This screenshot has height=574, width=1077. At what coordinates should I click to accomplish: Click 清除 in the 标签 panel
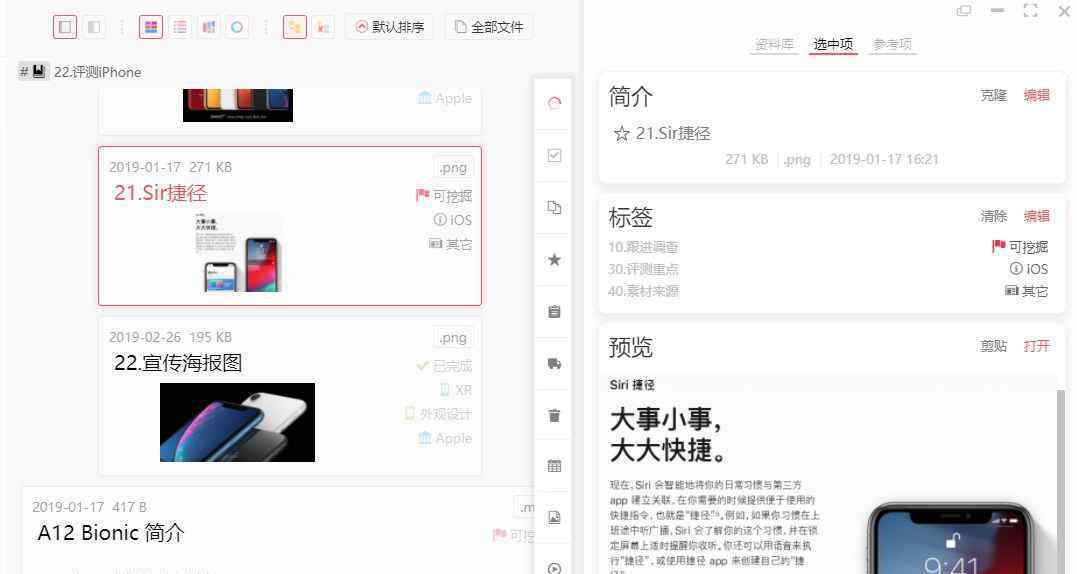993,216
